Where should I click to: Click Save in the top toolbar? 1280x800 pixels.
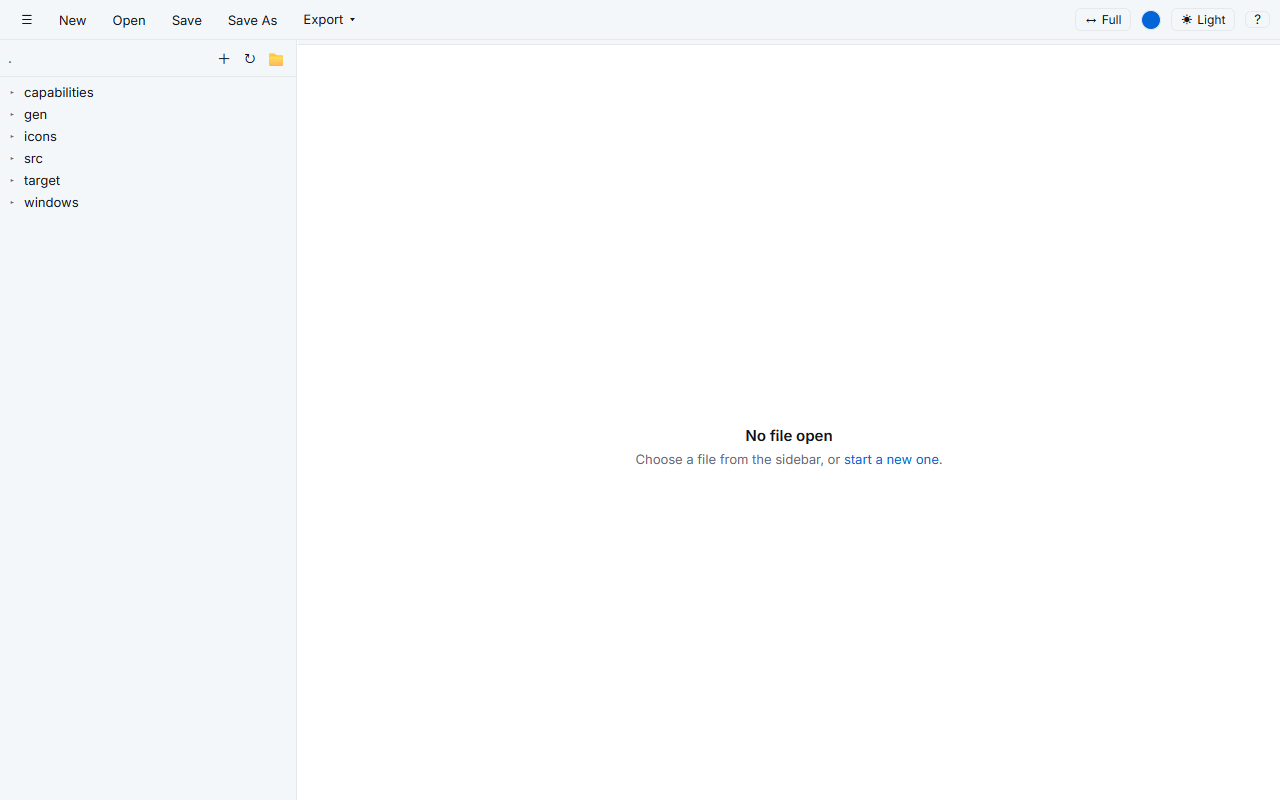click(x=186, y=20)
